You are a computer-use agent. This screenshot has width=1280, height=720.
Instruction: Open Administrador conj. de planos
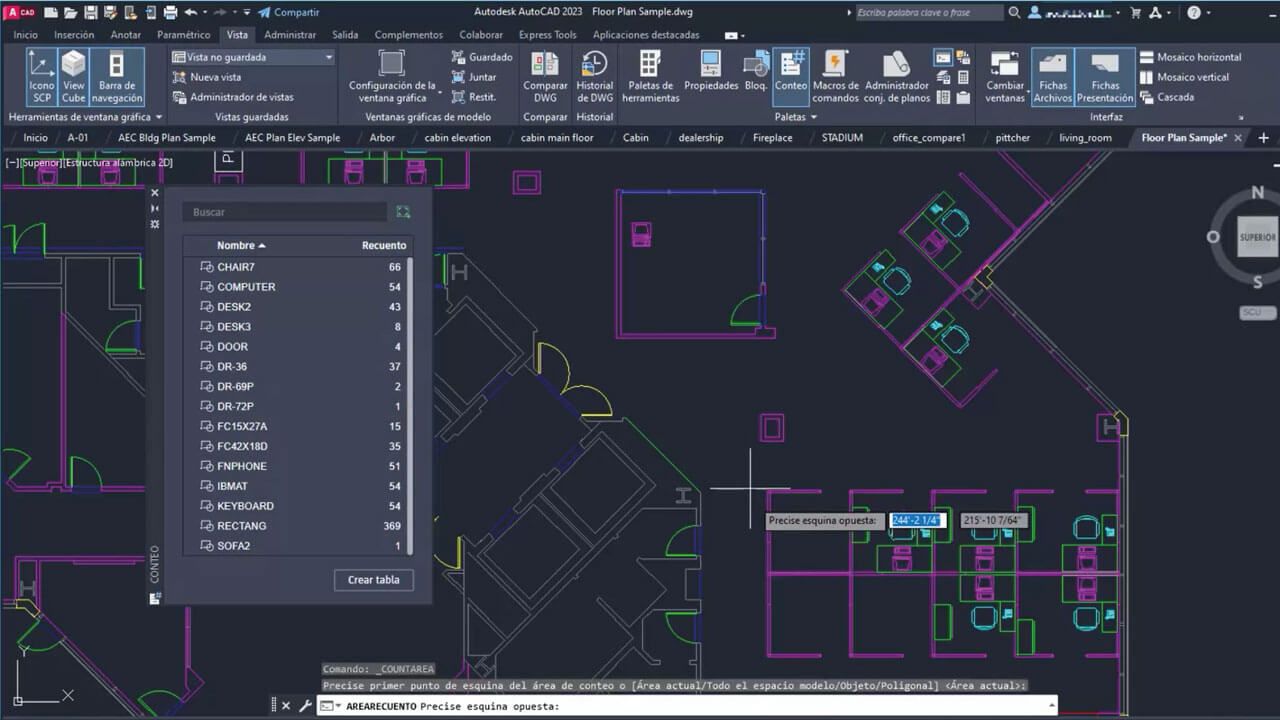pyautogui.click(x=897, y=77)
